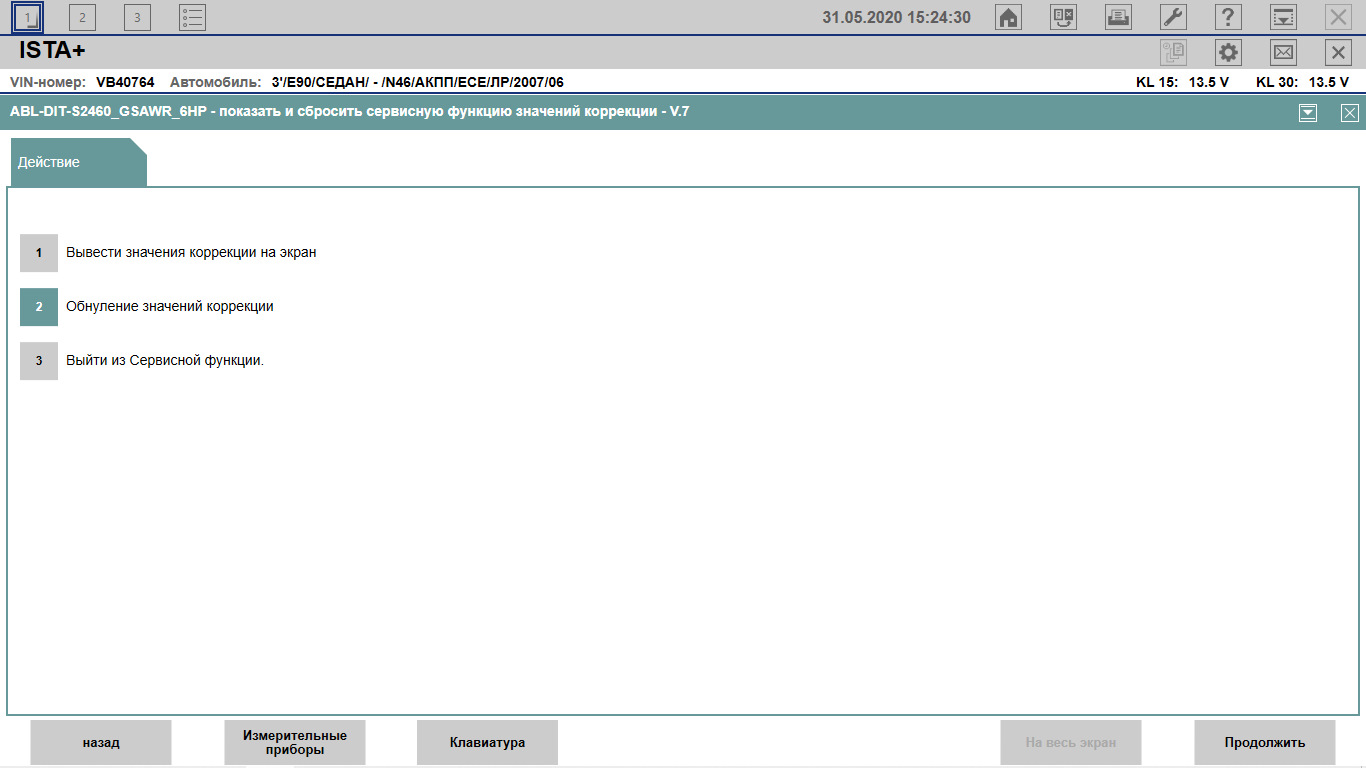
Task: Switch to operation tab 1
Action: [x=28, y=17]
